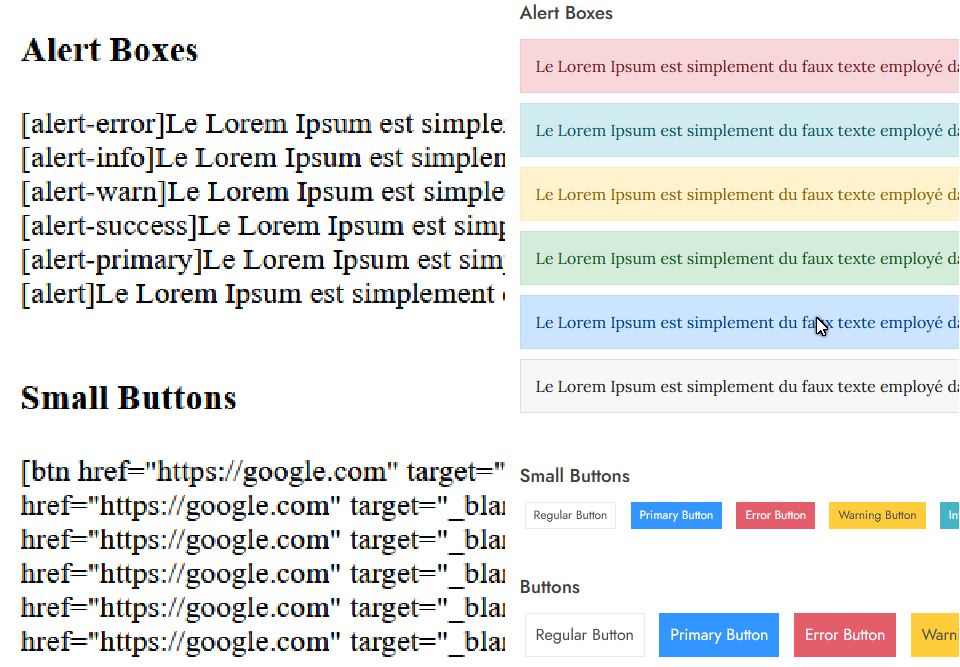Image resolution: width=960 pixels, height=667 pixels.
Task: Select the green success alert box
Action: [x=740, y=258]
